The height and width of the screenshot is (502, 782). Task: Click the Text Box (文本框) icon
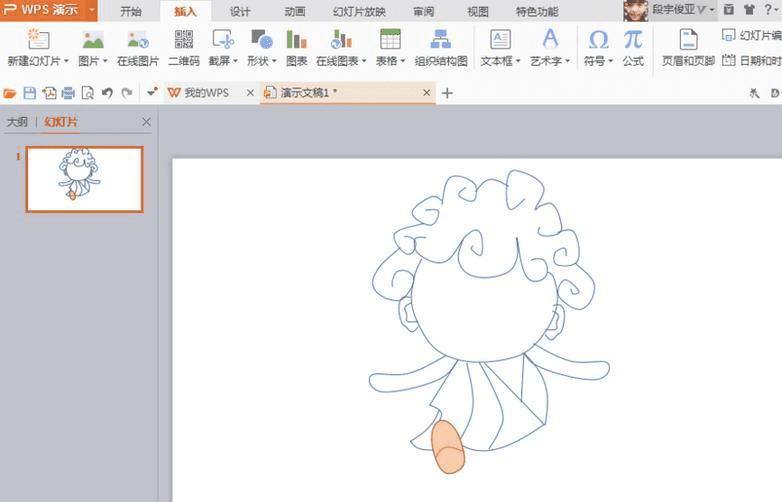[x=500, y=39]
